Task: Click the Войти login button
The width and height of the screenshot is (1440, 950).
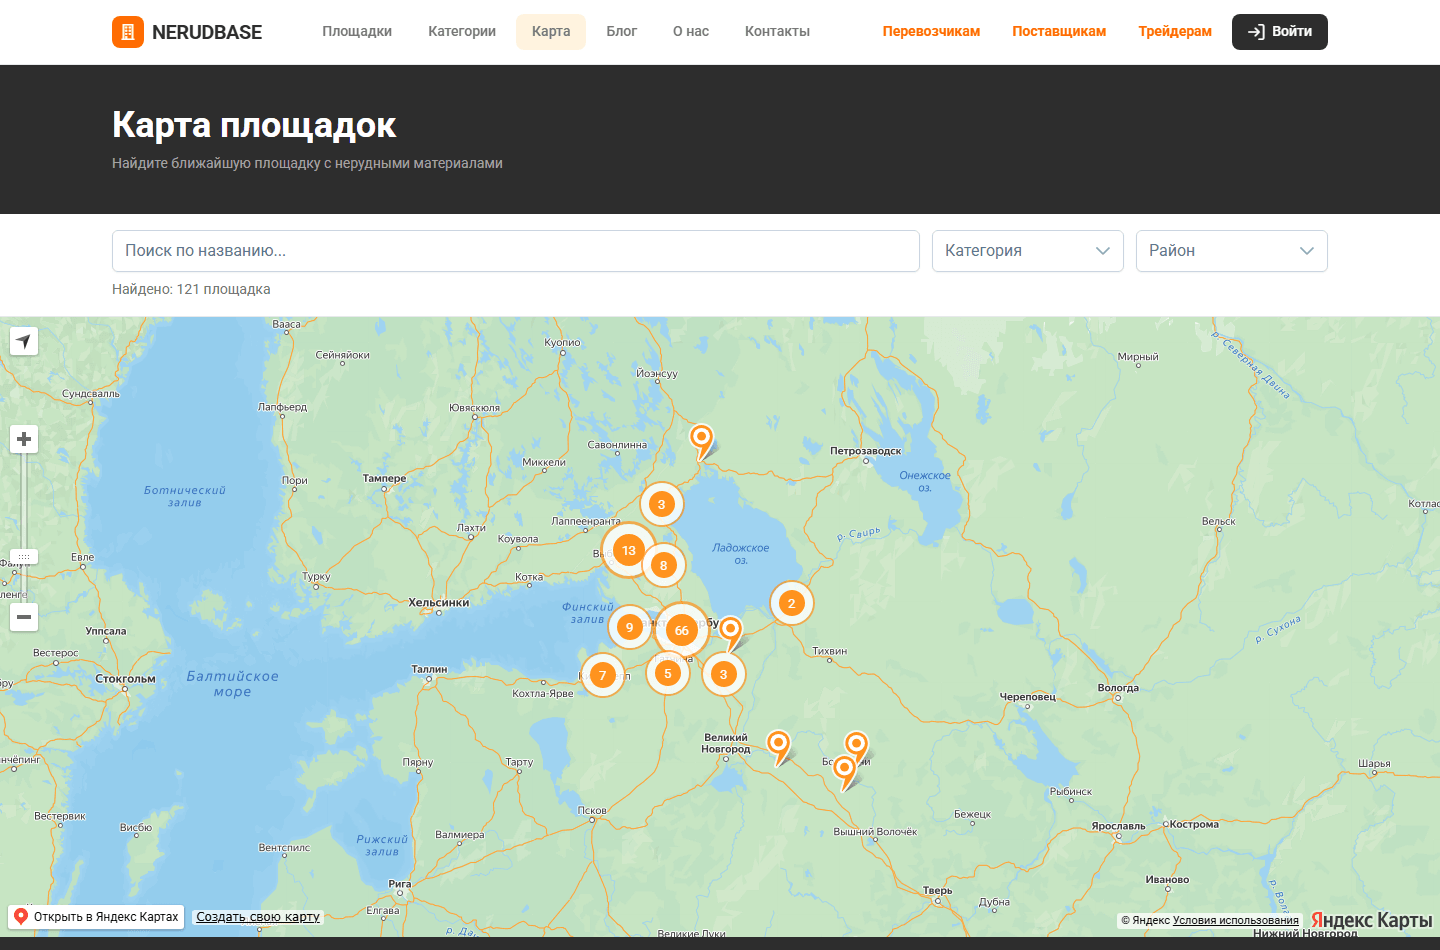Action: (1280, 32)
